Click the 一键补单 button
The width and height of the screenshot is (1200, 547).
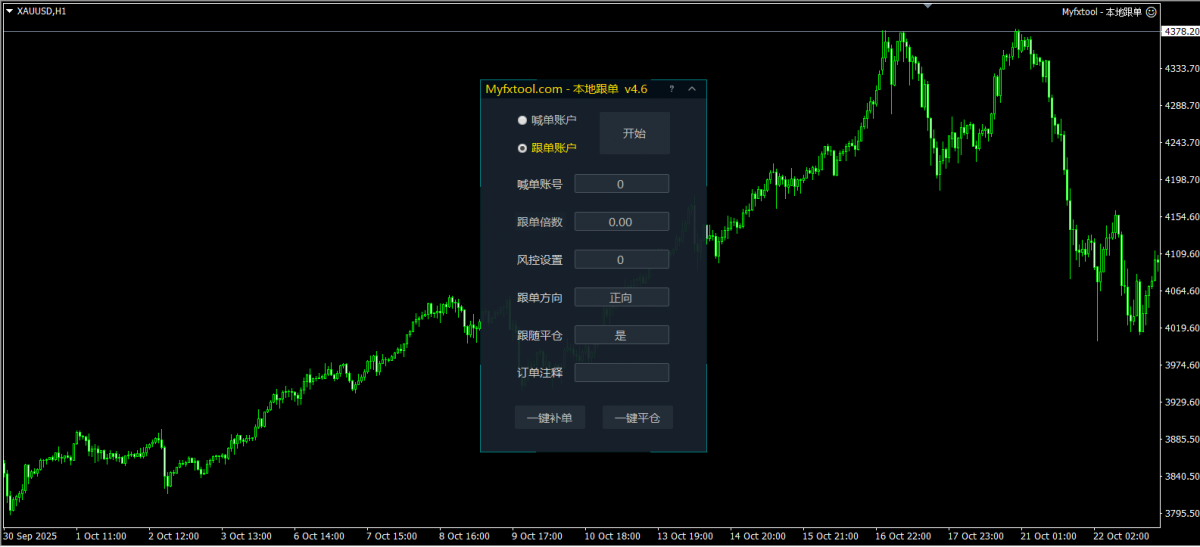[x=550, y=418]
